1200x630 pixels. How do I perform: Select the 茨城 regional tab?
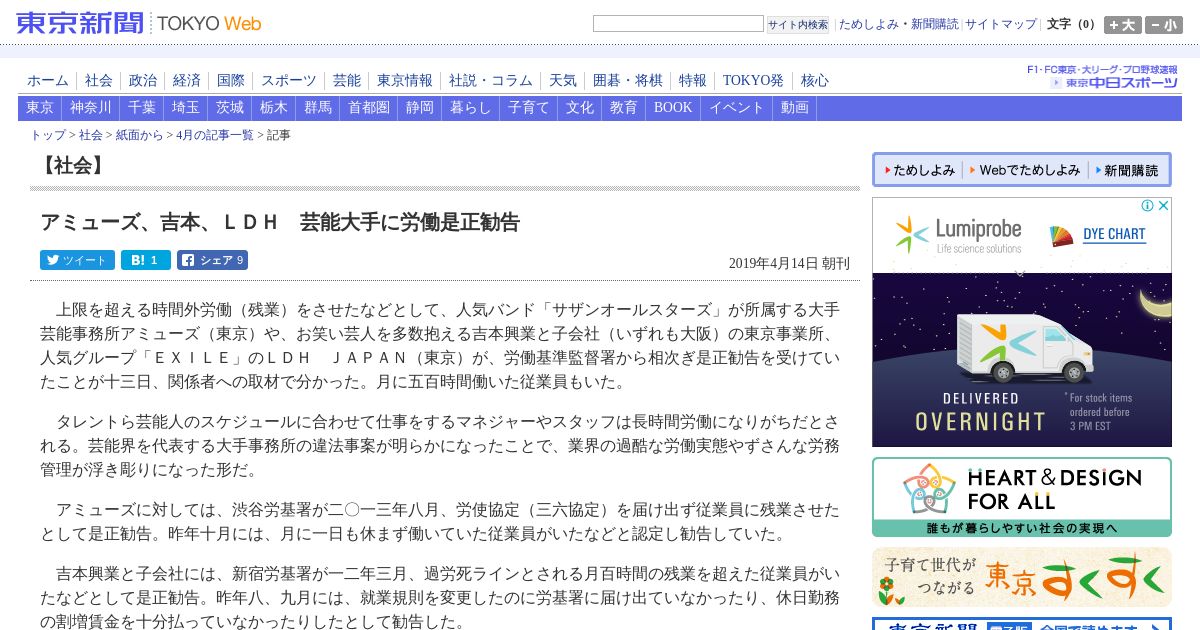coord(230,108)
